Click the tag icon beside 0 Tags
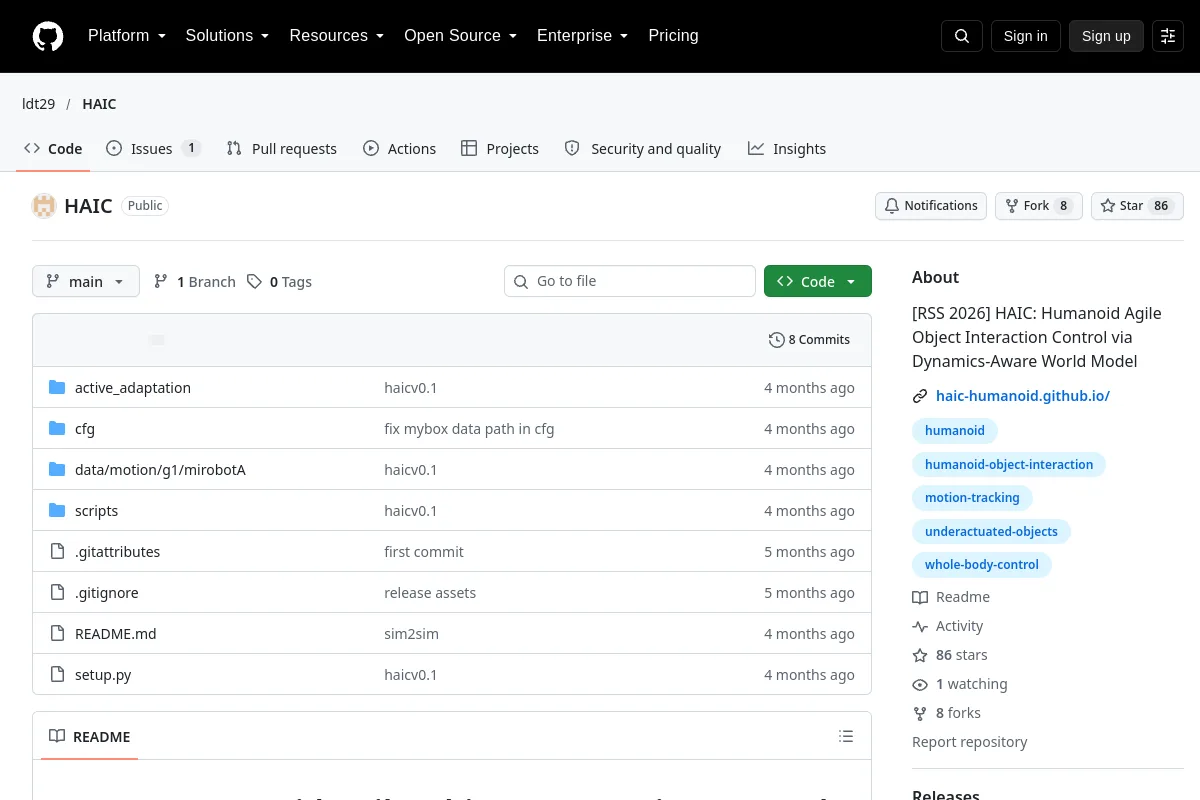 (255, 282)
